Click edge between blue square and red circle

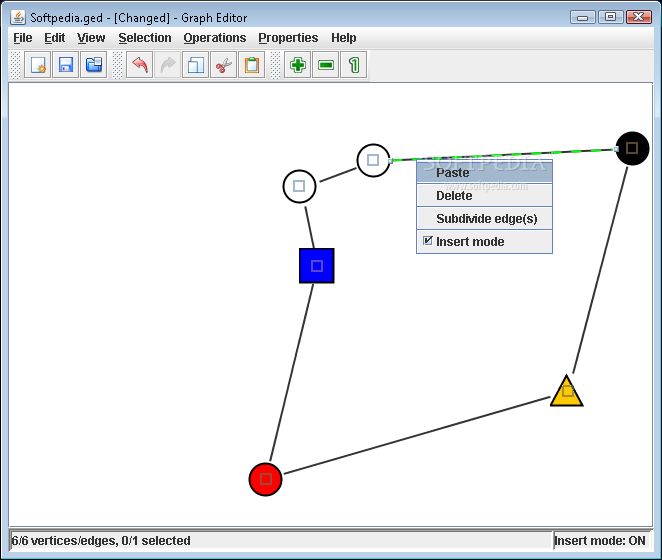[x=292, y=372]
